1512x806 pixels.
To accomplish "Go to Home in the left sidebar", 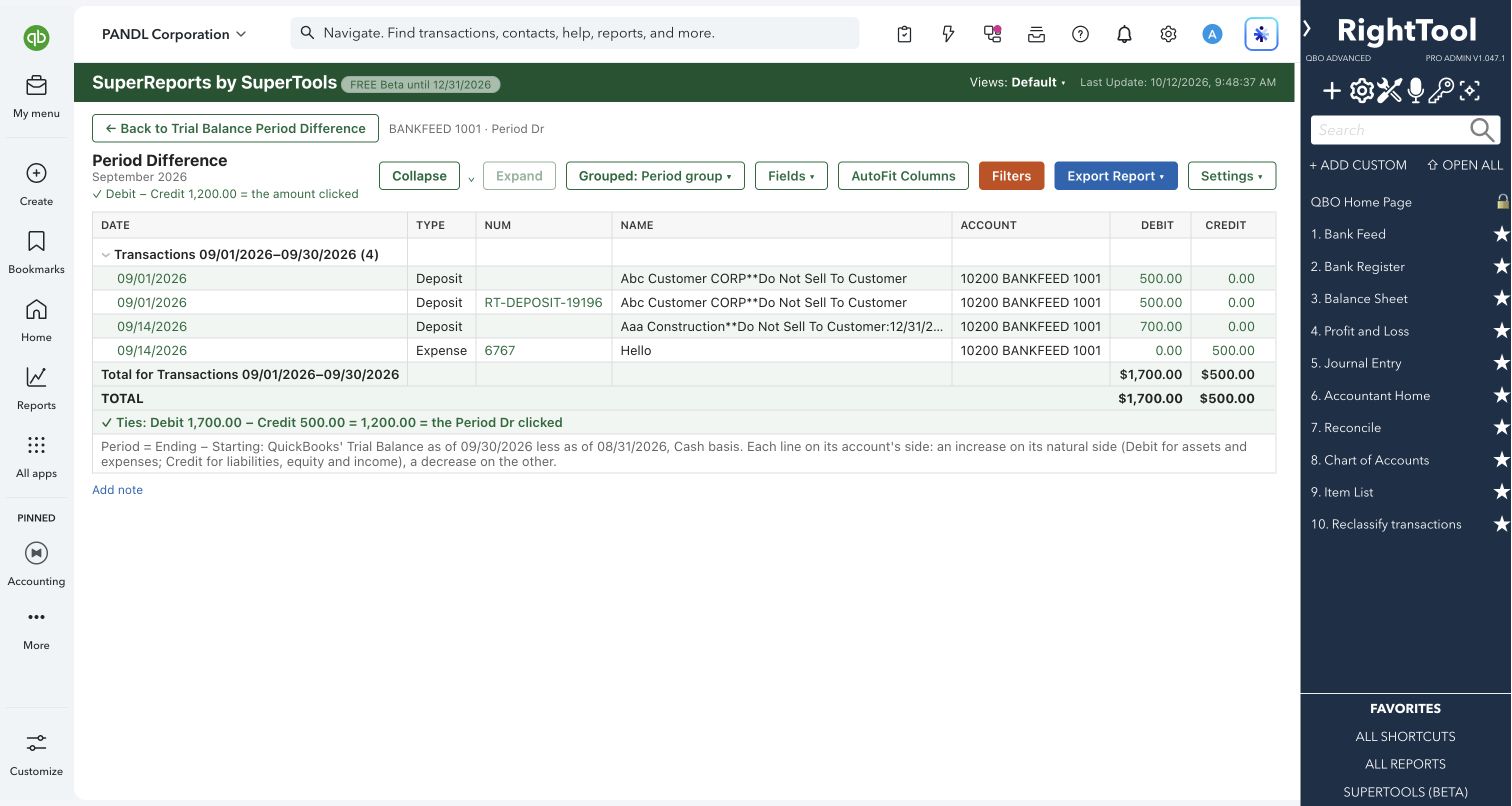I will 36,309.
